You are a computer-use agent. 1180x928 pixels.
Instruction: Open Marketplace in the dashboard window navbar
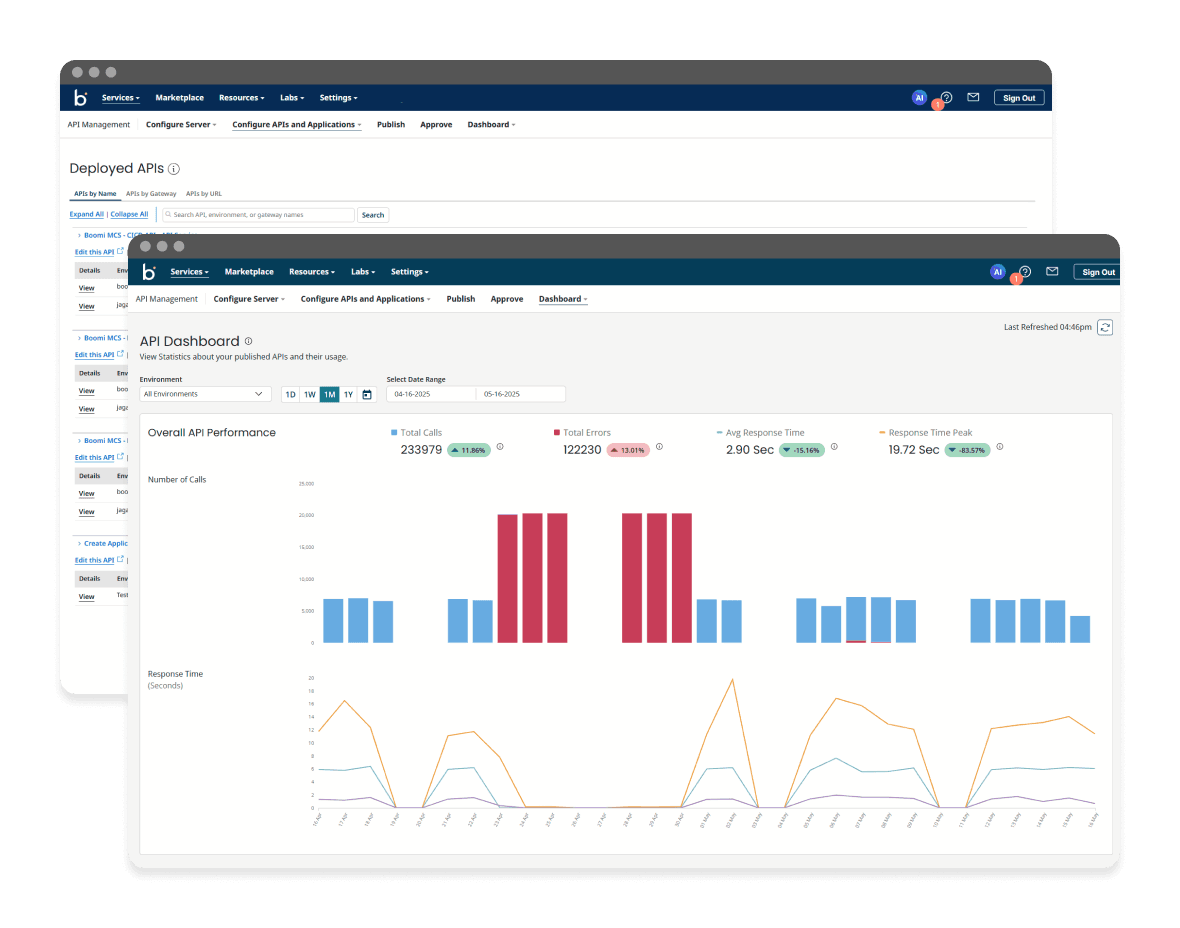pos(249,272)
